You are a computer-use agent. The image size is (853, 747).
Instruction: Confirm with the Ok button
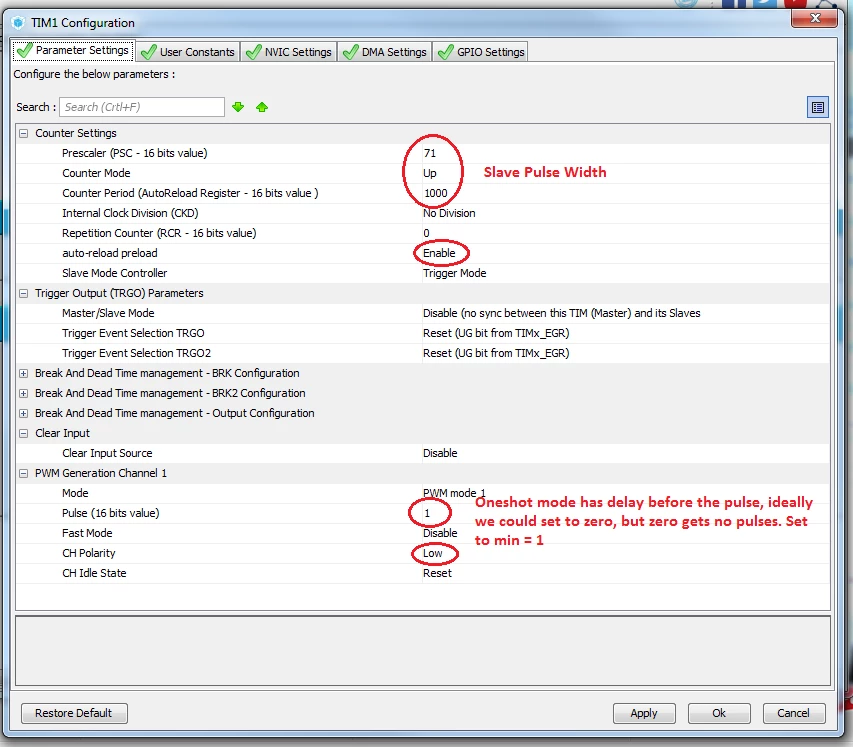coord(719,713)
